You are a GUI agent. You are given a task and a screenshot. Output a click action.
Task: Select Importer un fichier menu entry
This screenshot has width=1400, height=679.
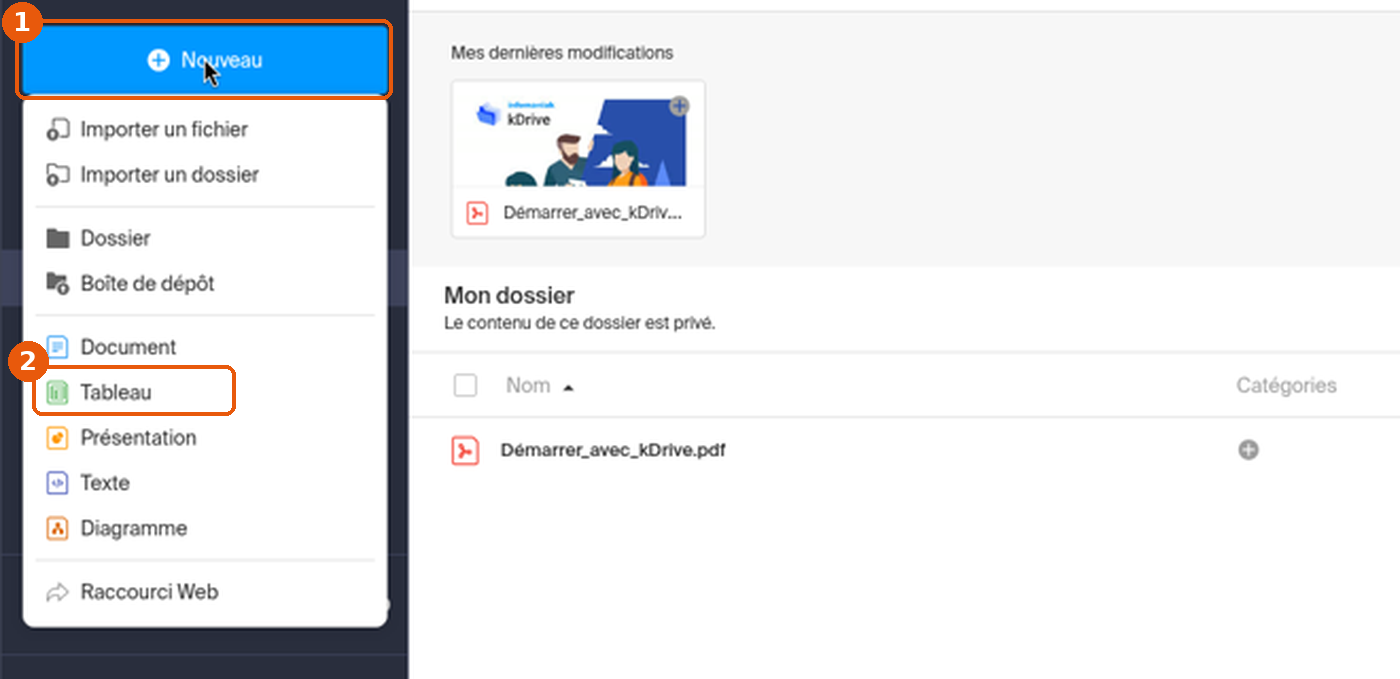tap(205, 129)
